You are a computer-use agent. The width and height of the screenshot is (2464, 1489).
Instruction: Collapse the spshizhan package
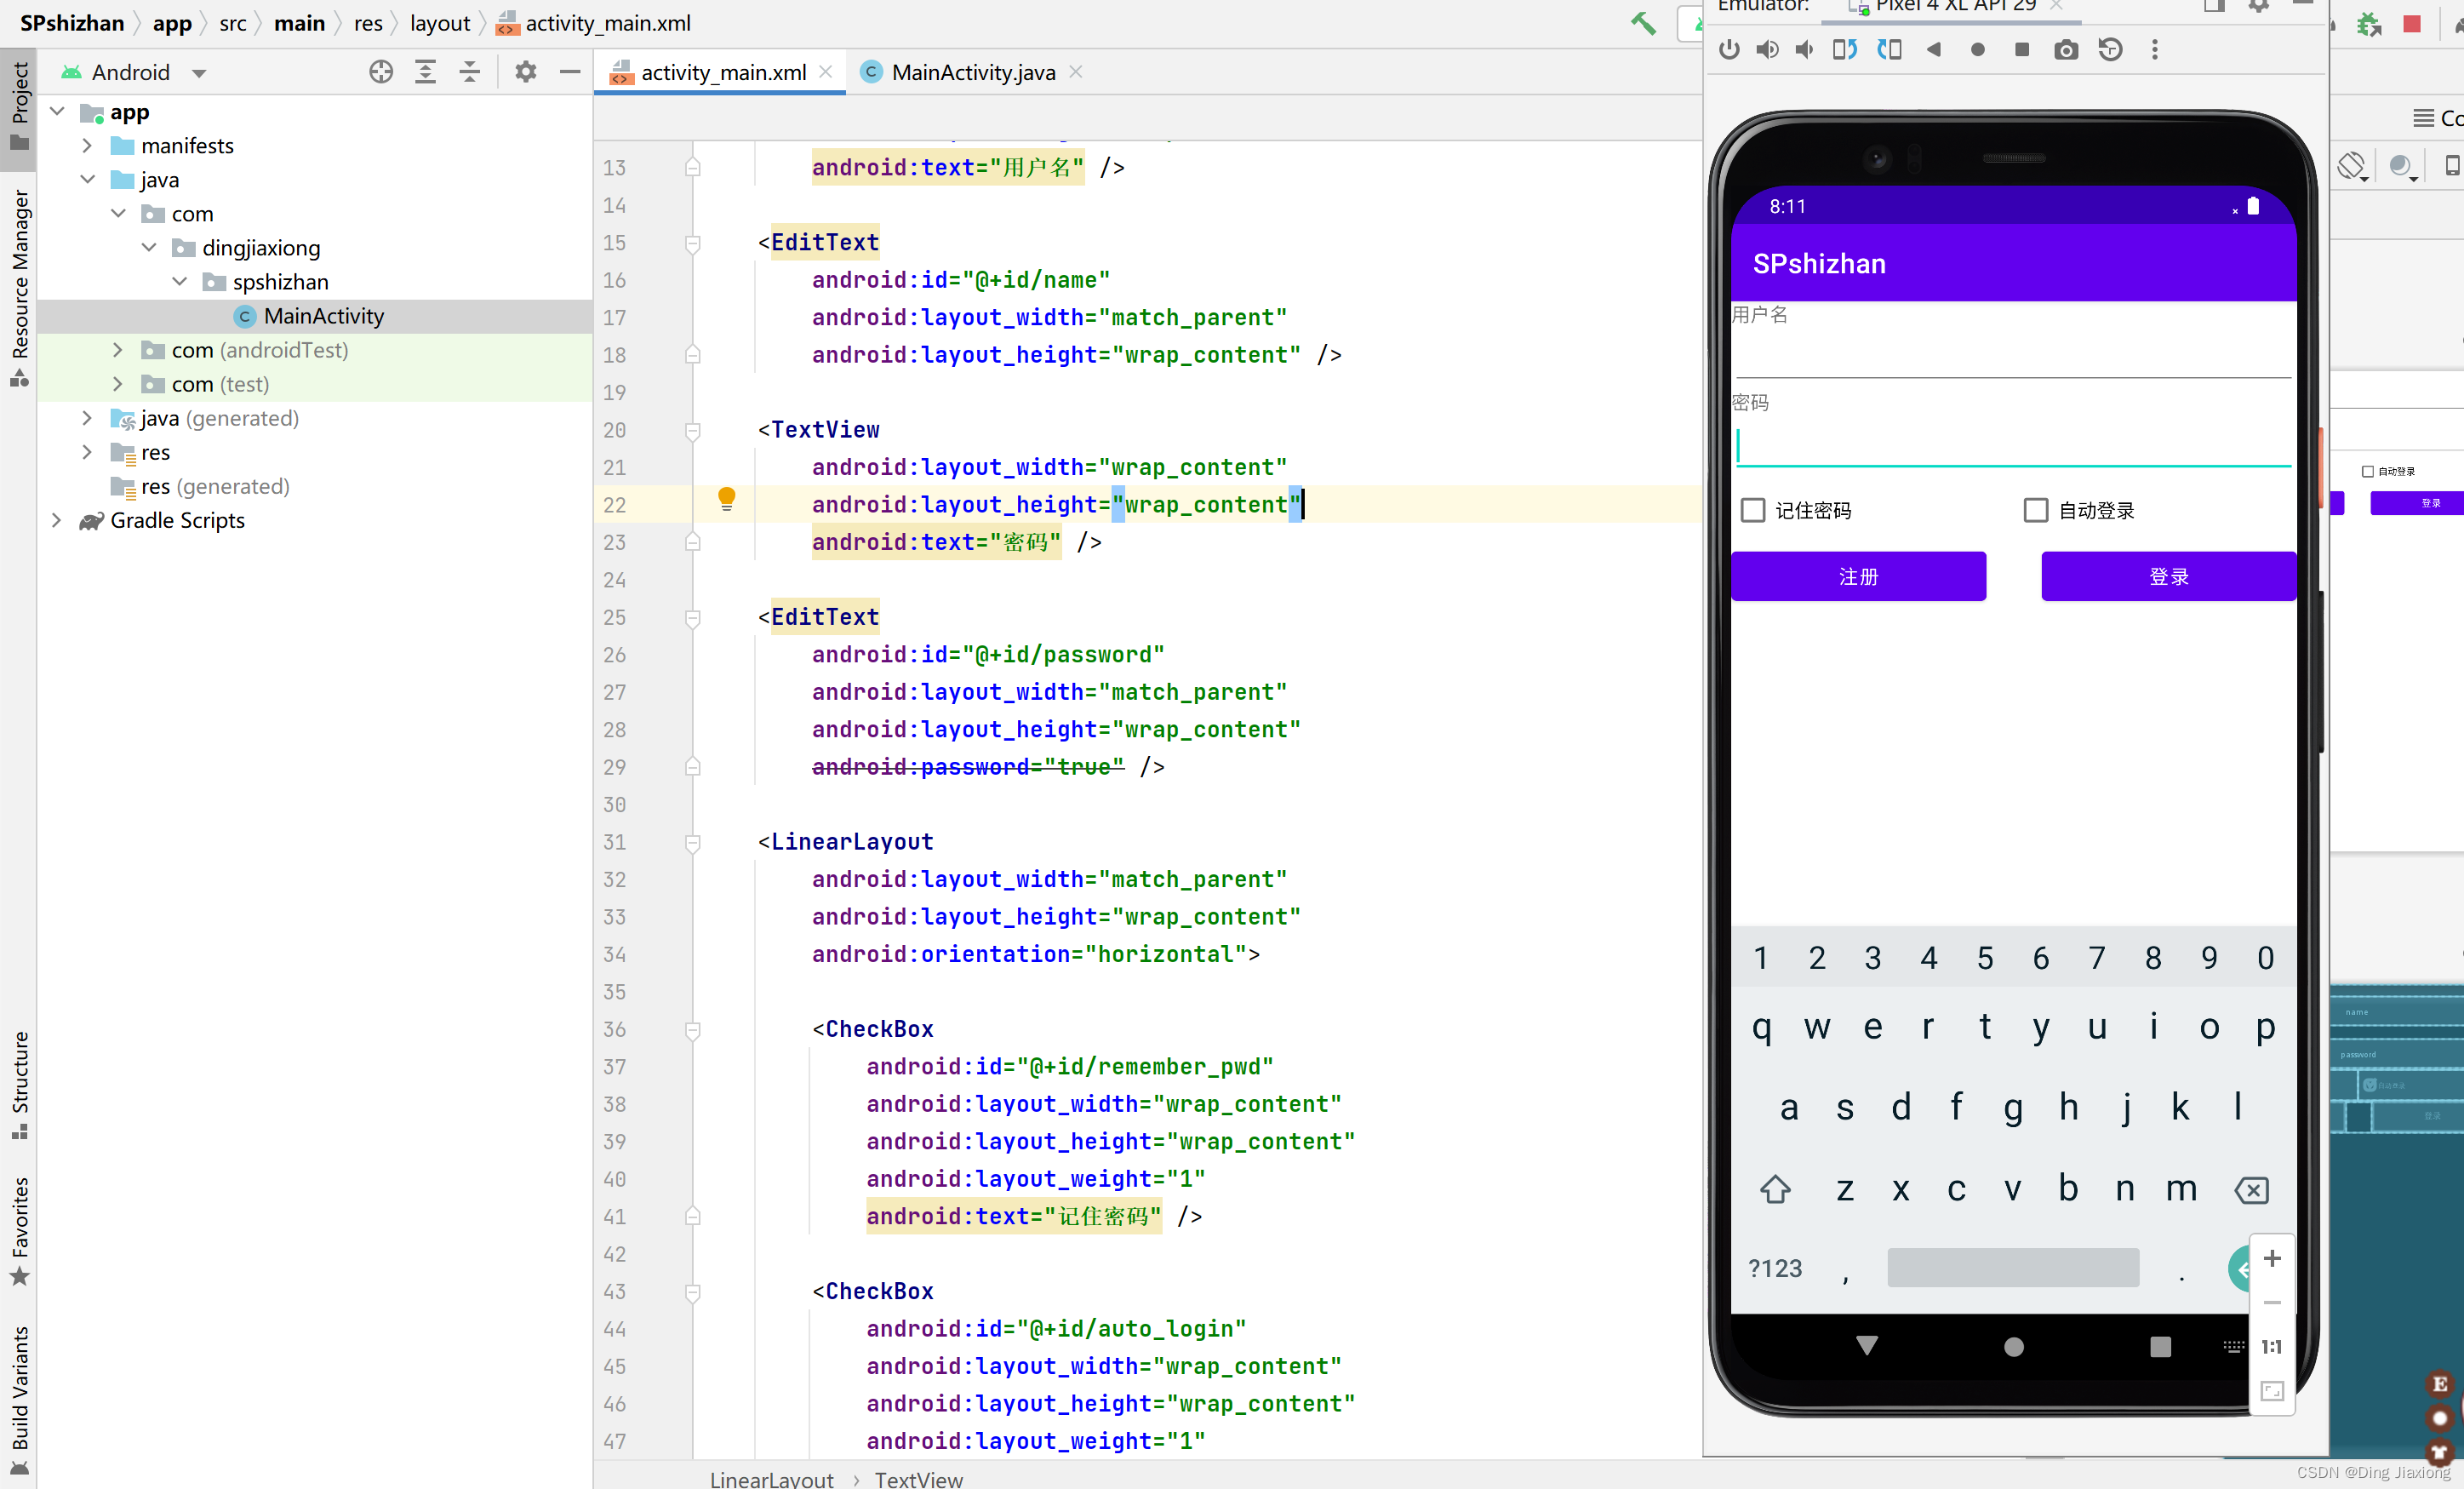click(180, 282)
